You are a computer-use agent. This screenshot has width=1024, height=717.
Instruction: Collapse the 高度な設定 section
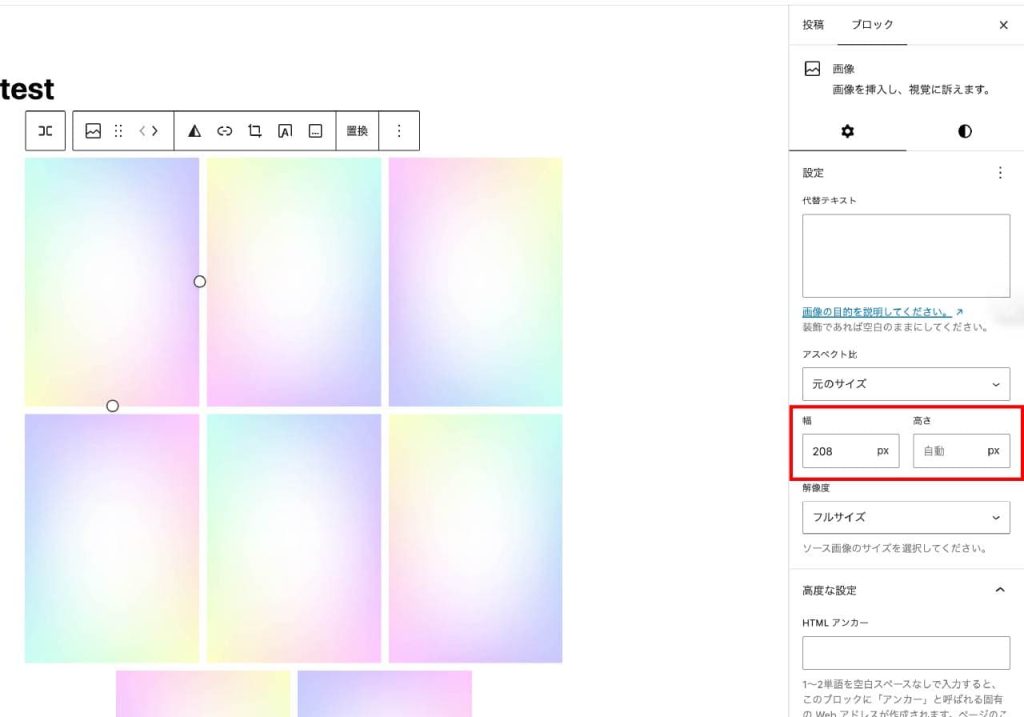point(1000,590)
